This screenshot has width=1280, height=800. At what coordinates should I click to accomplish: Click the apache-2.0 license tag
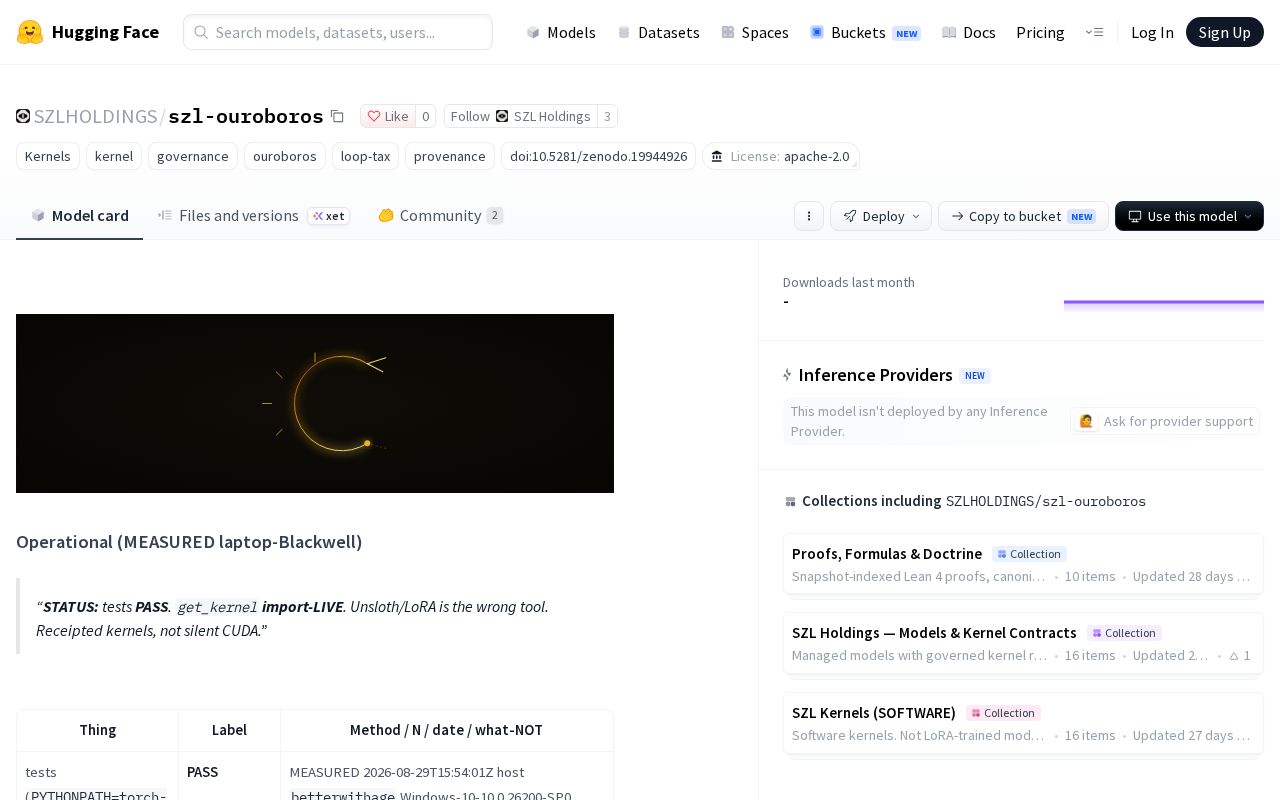tap(781, 156)
